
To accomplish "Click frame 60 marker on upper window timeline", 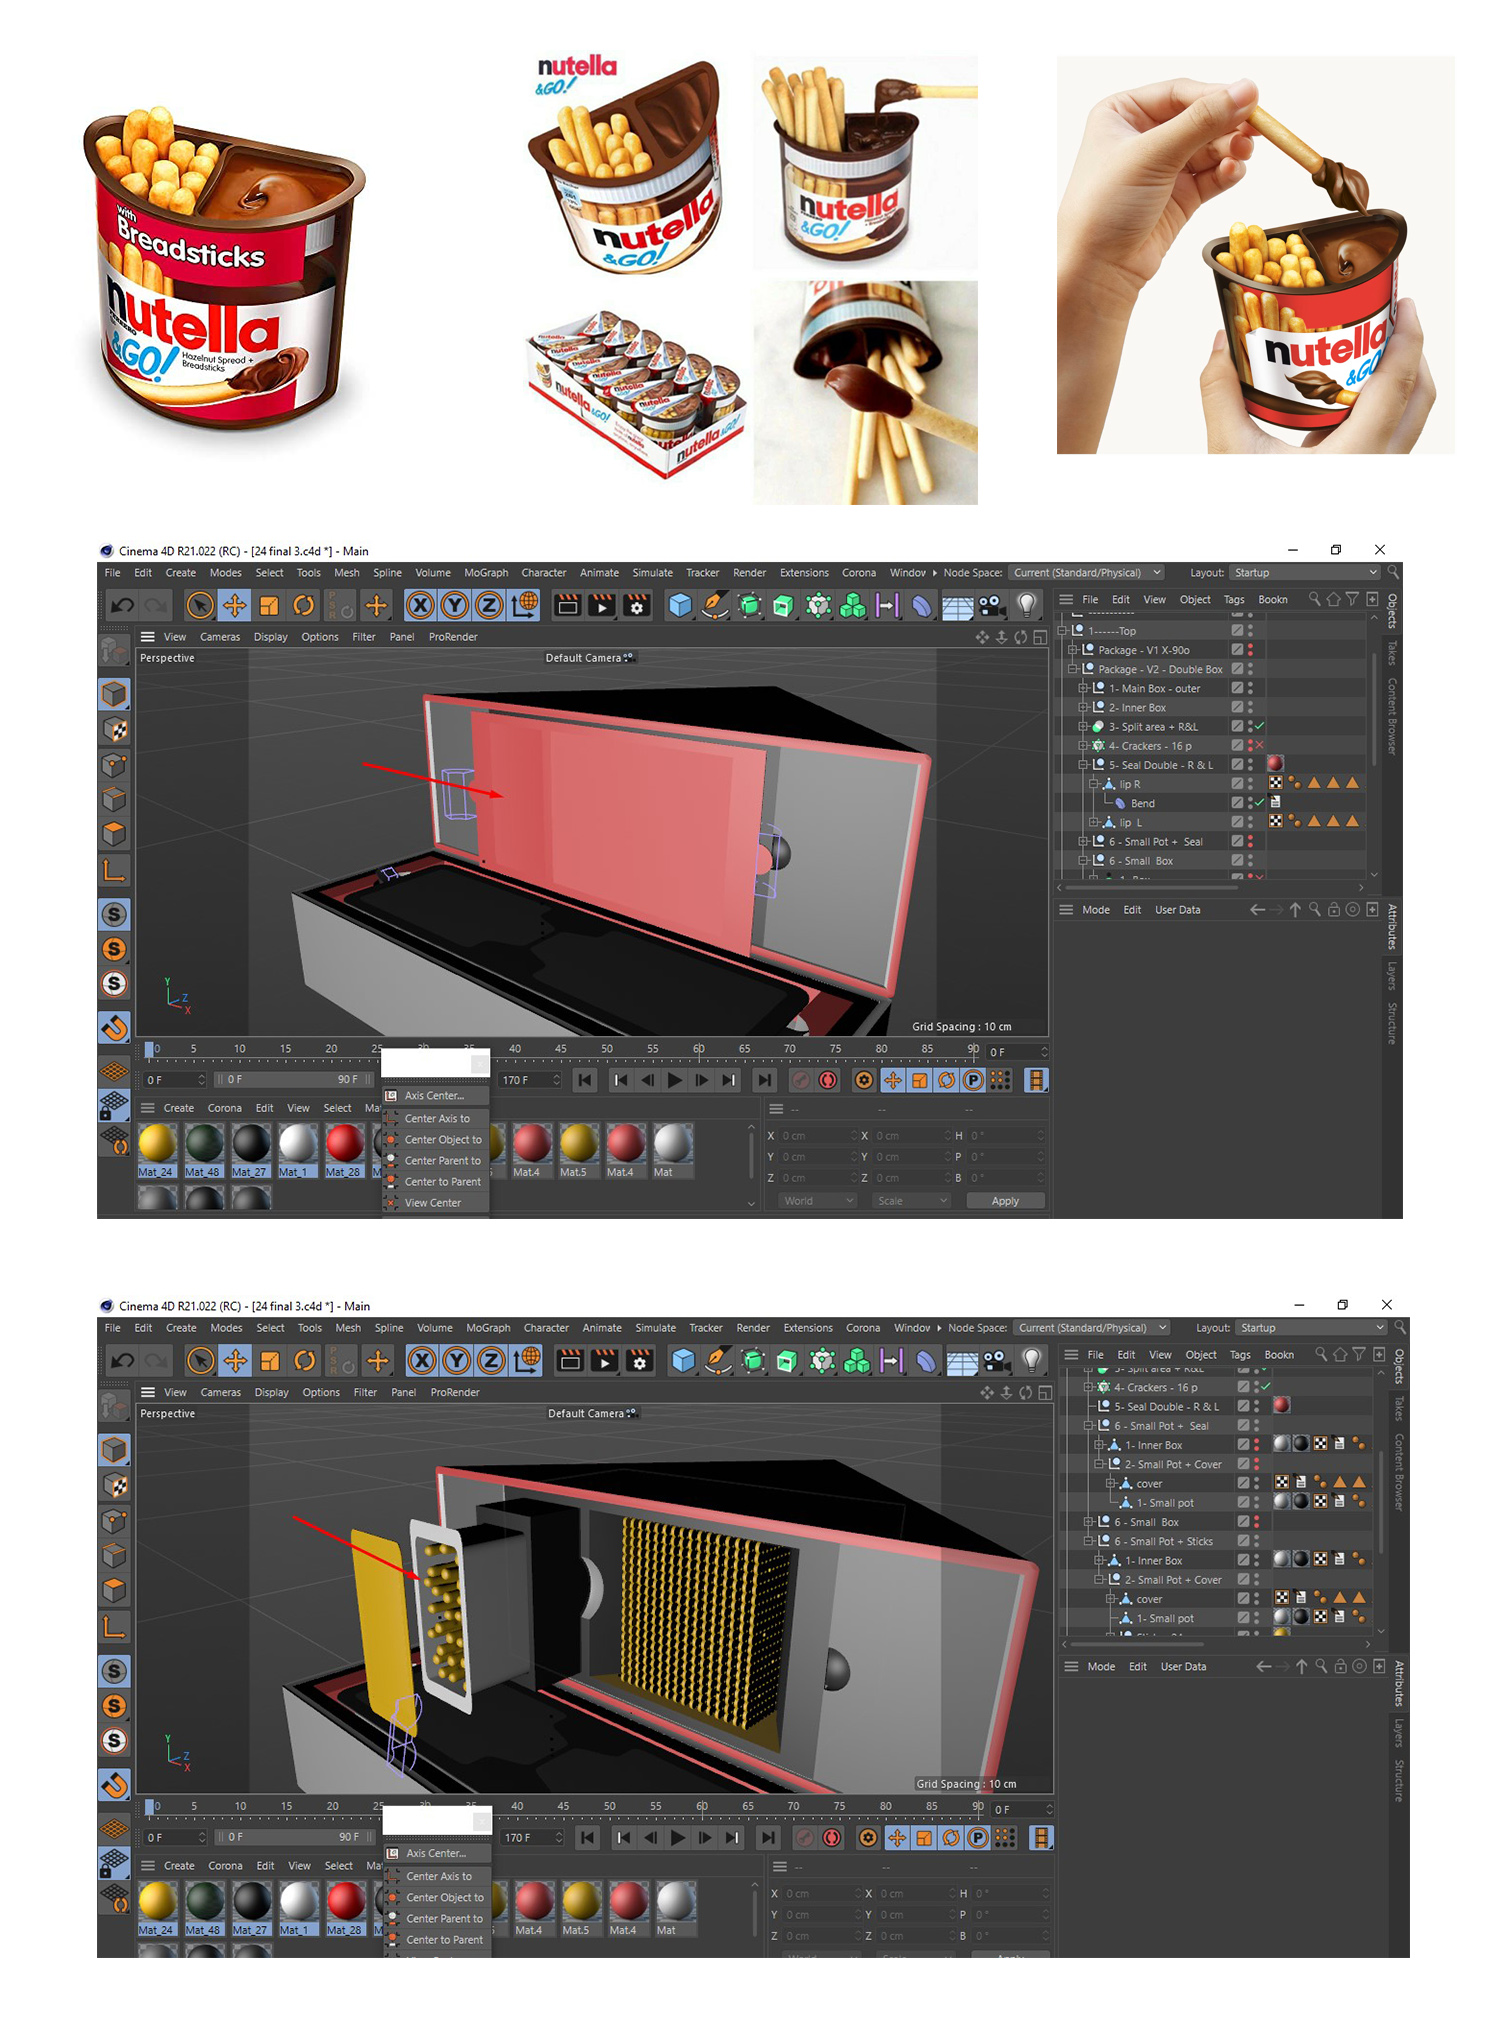I will [x=698, y=1049].
